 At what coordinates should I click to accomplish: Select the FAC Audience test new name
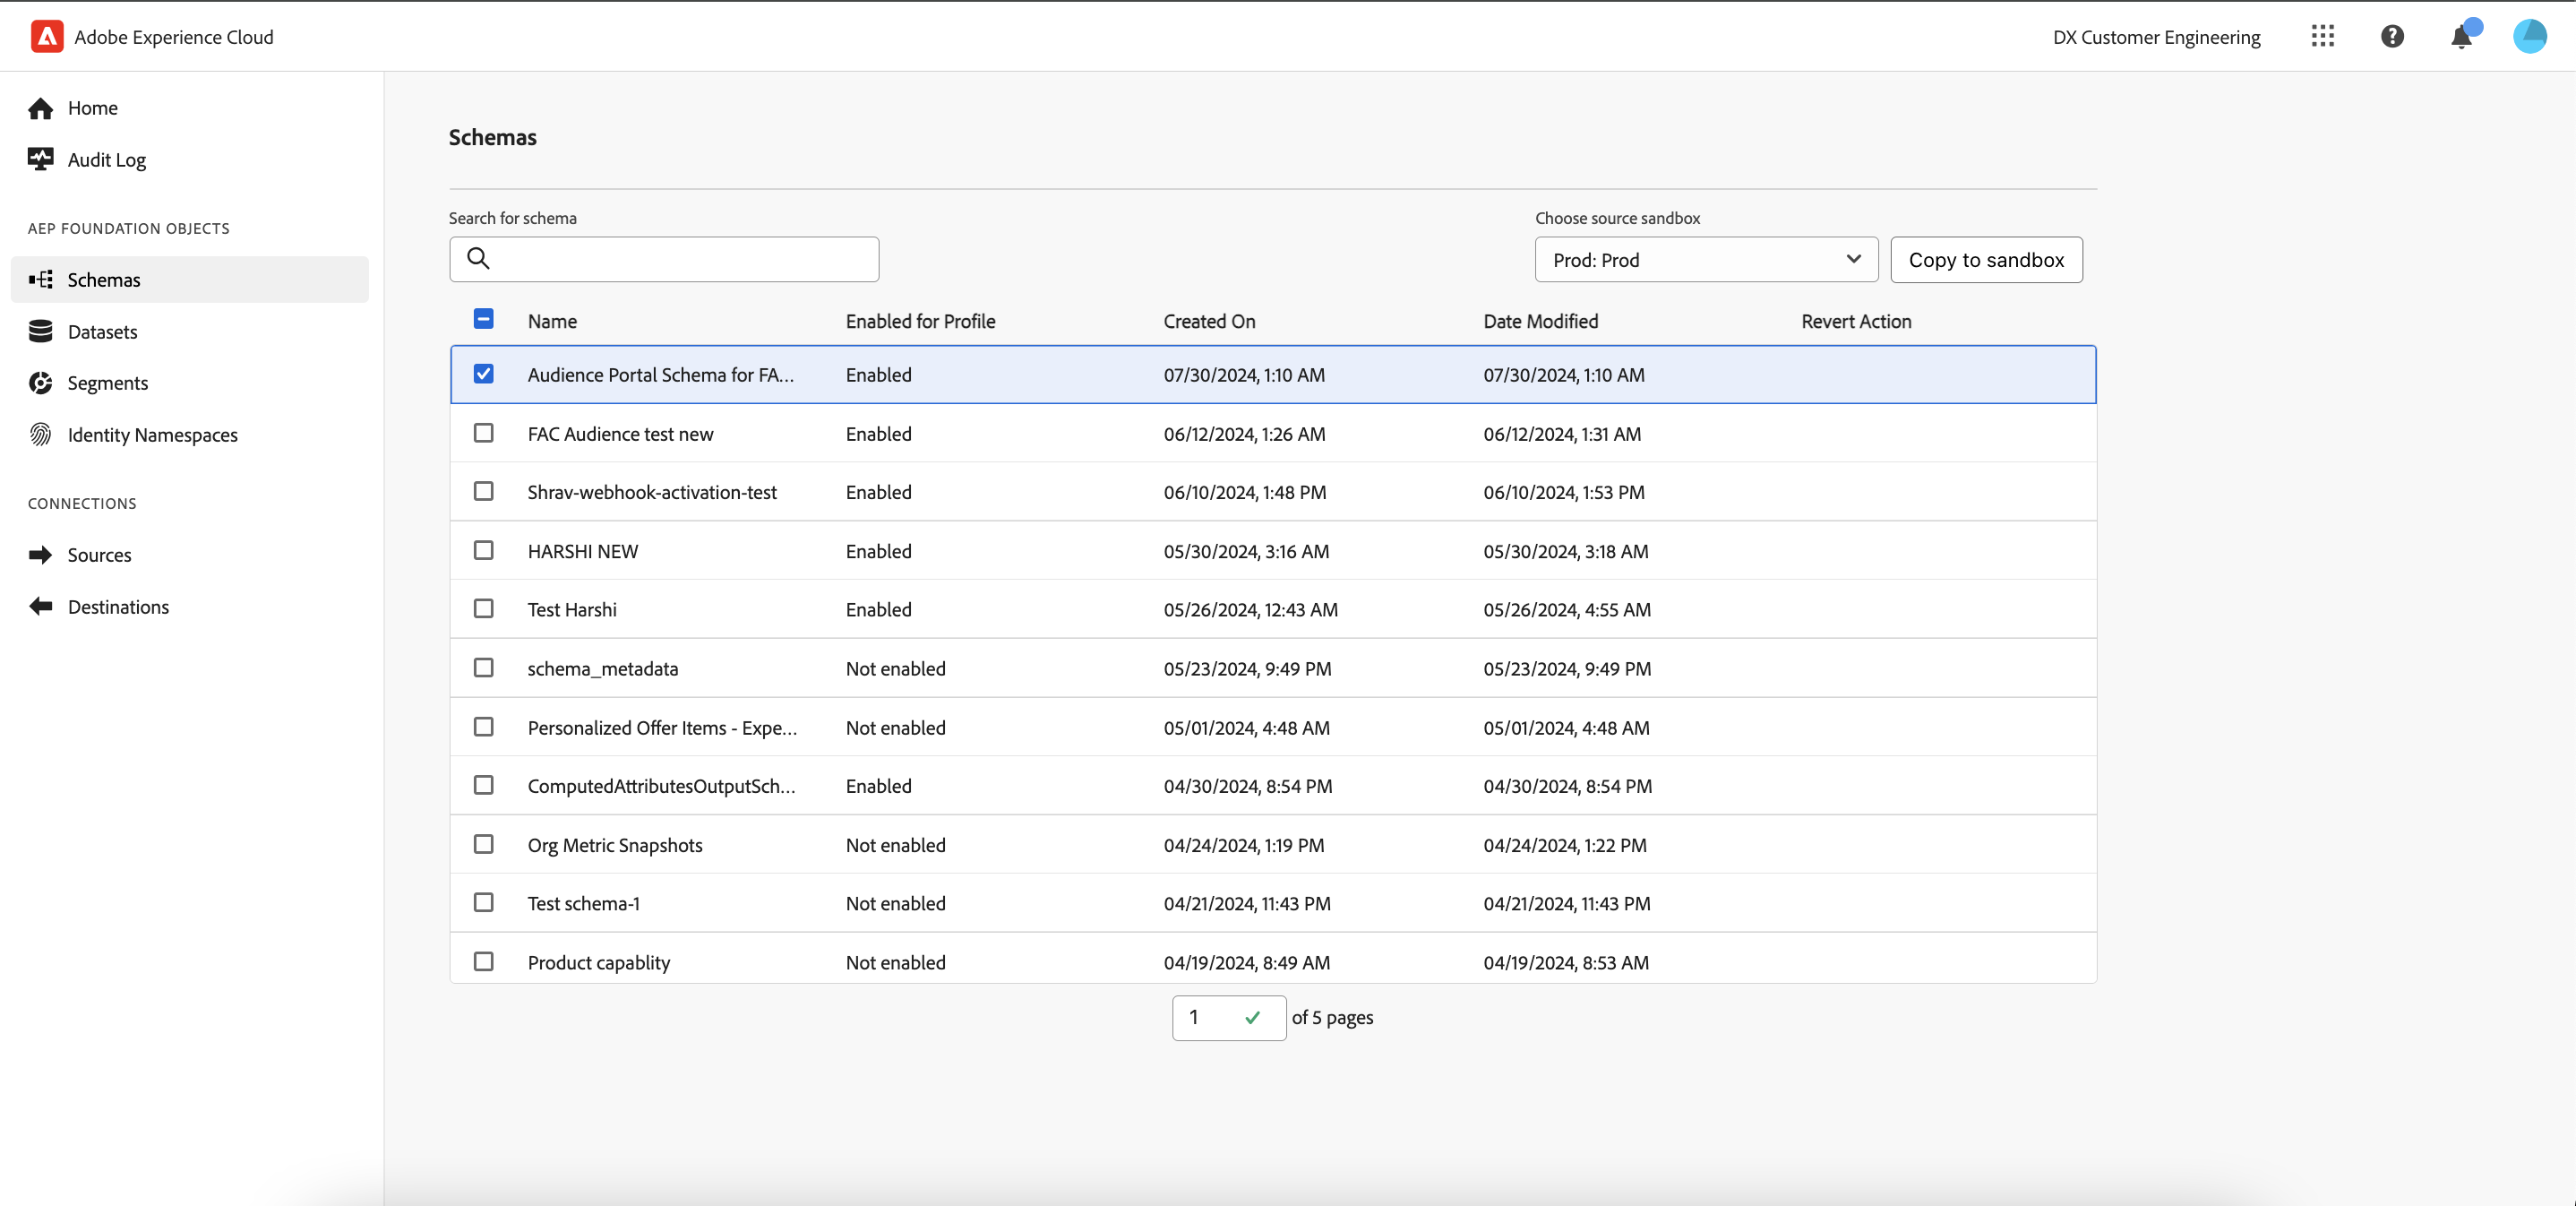620,434
